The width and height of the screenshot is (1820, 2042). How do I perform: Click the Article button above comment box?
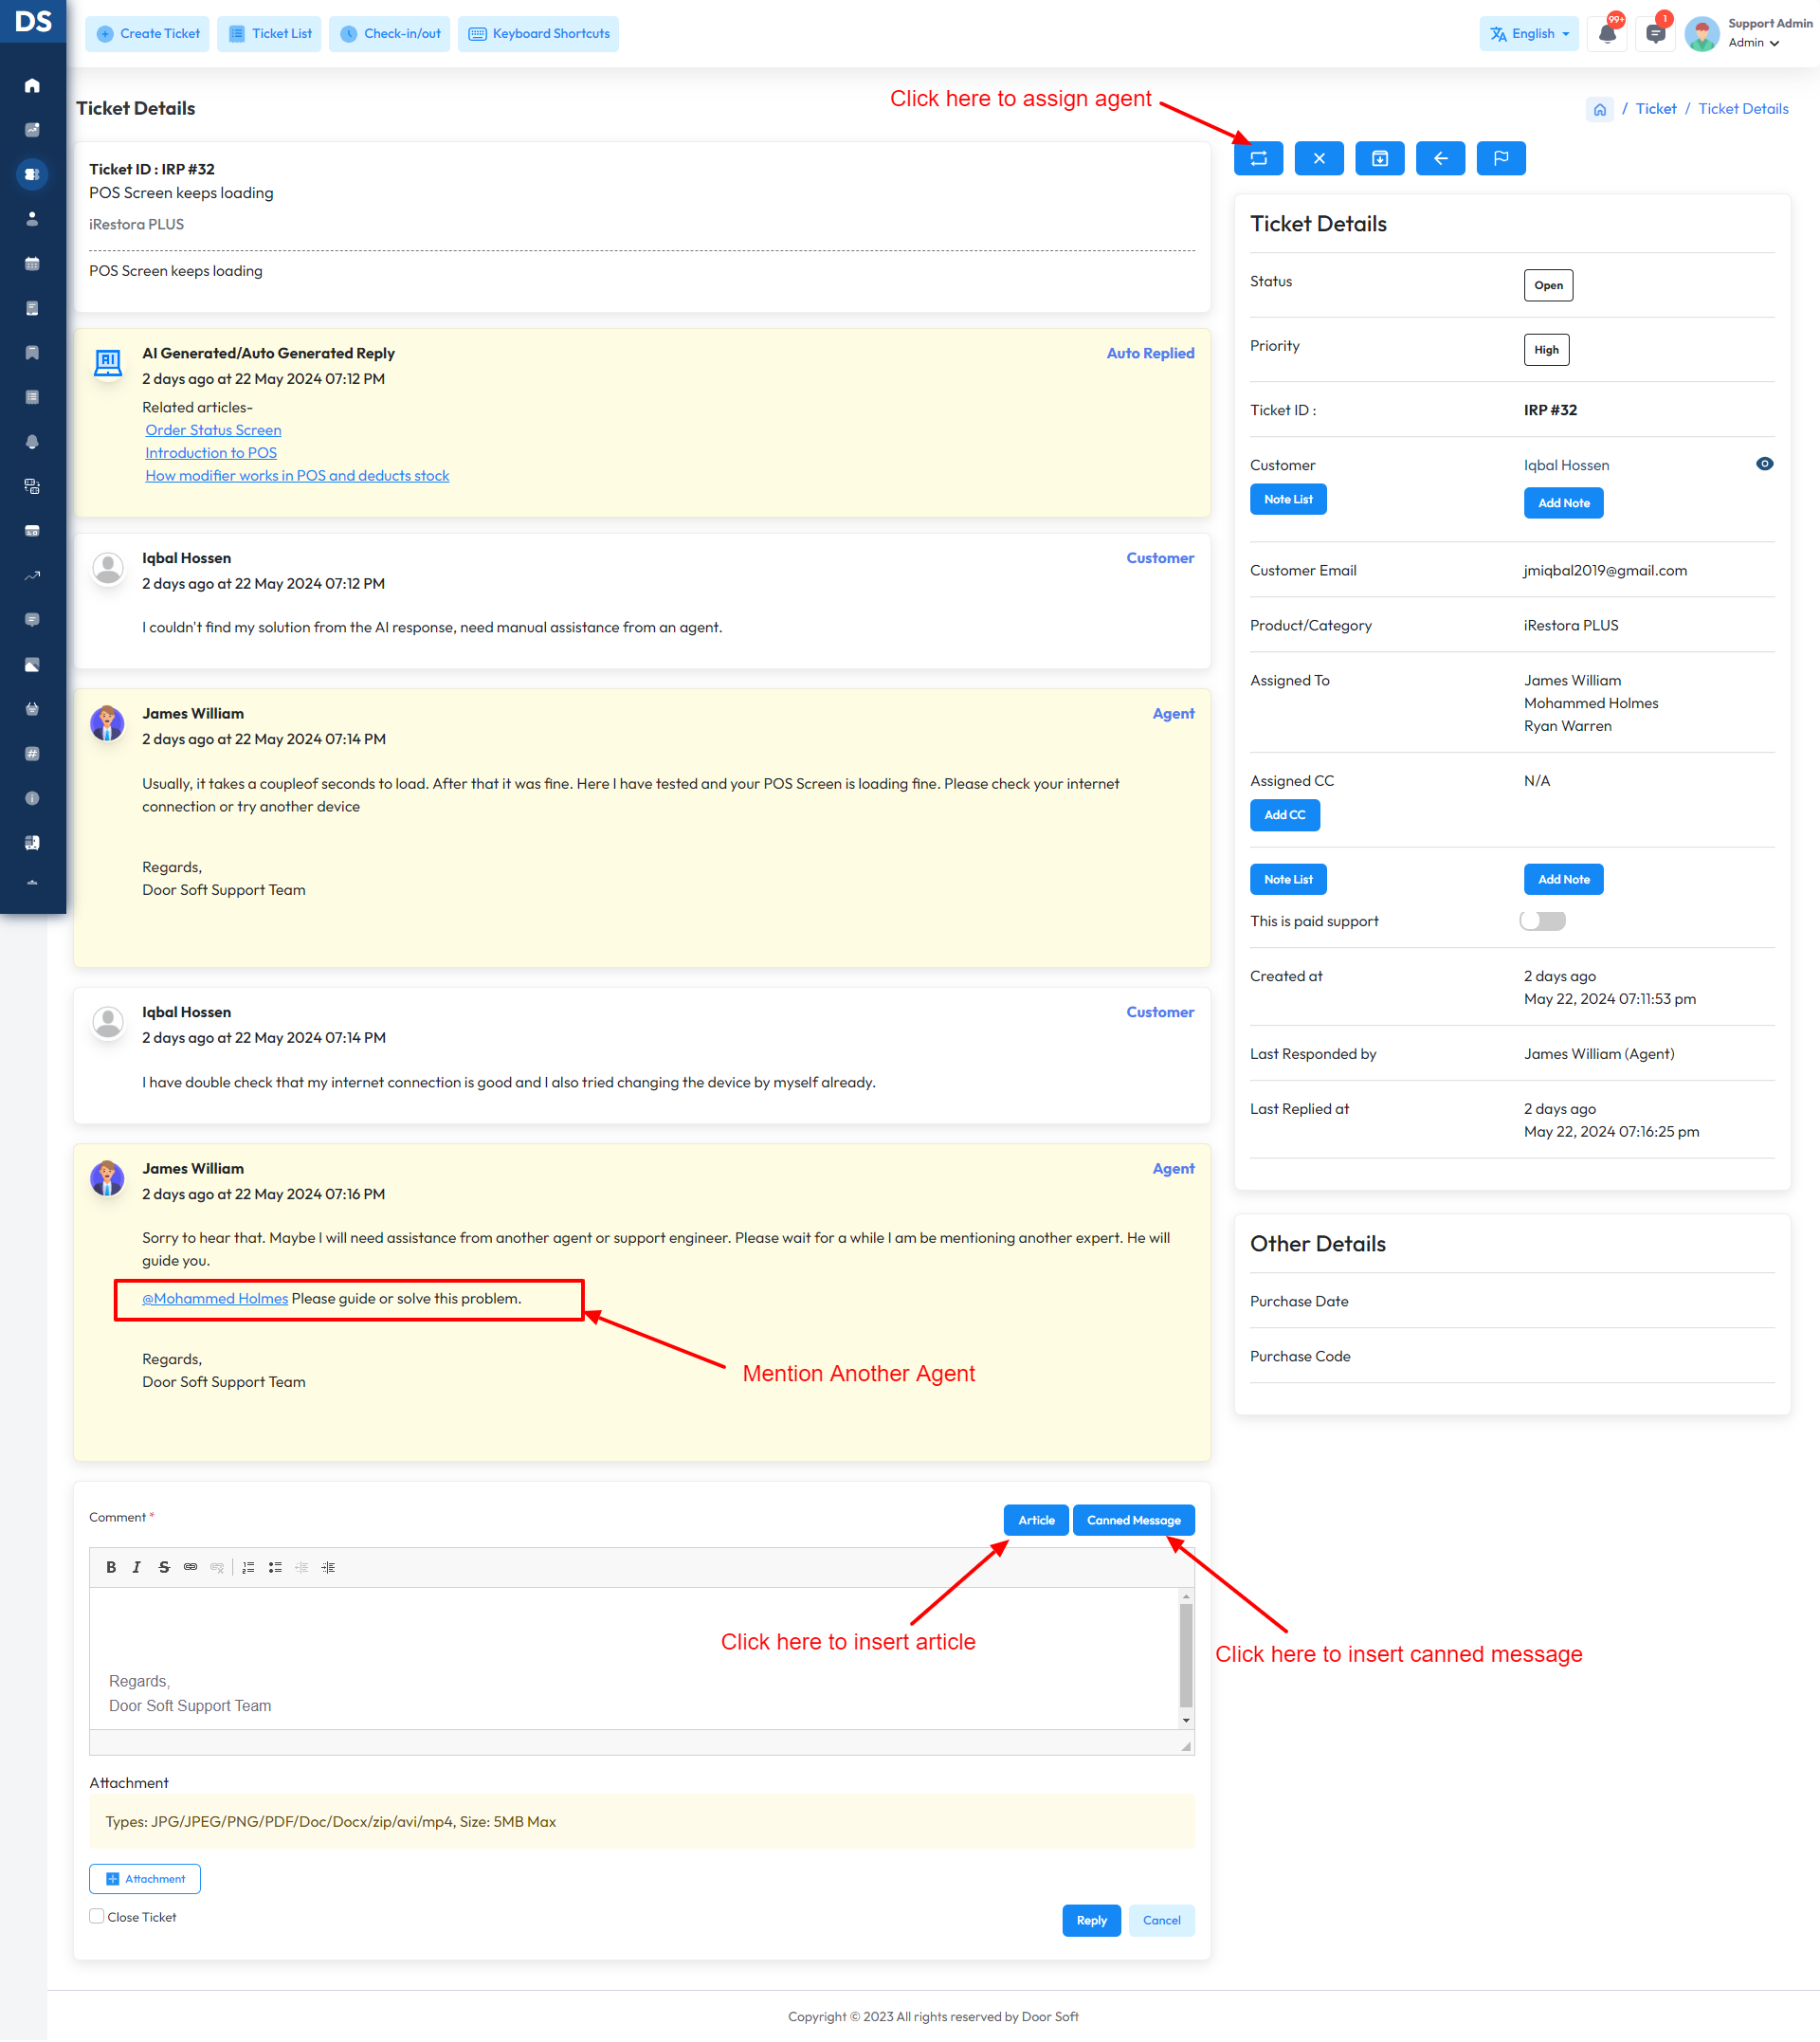1037,1521
